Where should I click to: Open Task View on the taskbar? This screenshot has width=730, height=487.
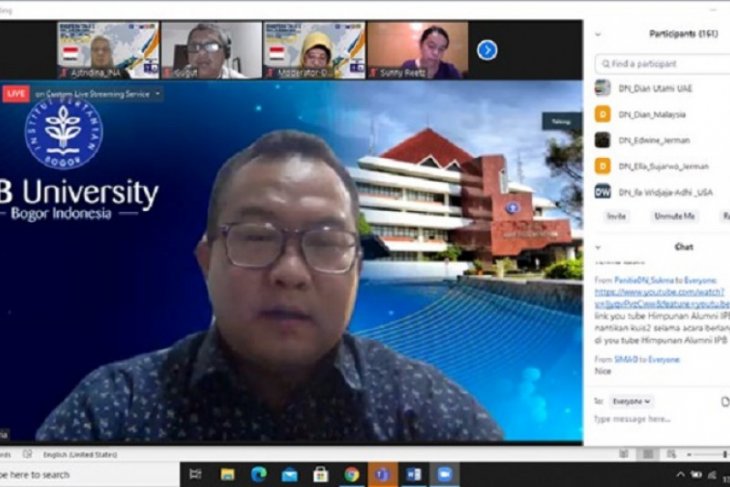pos(195,474)
